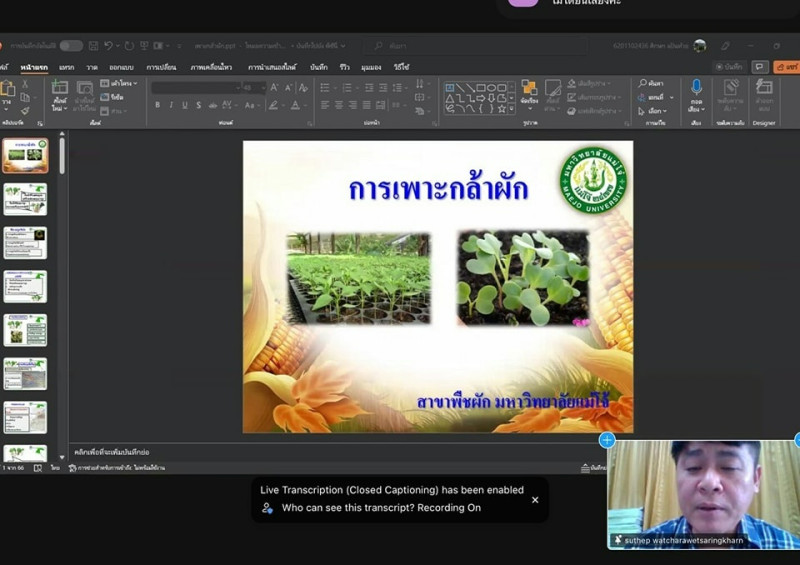Toggle bullet list formatting

pyautogui.click(x=325, y=87)
